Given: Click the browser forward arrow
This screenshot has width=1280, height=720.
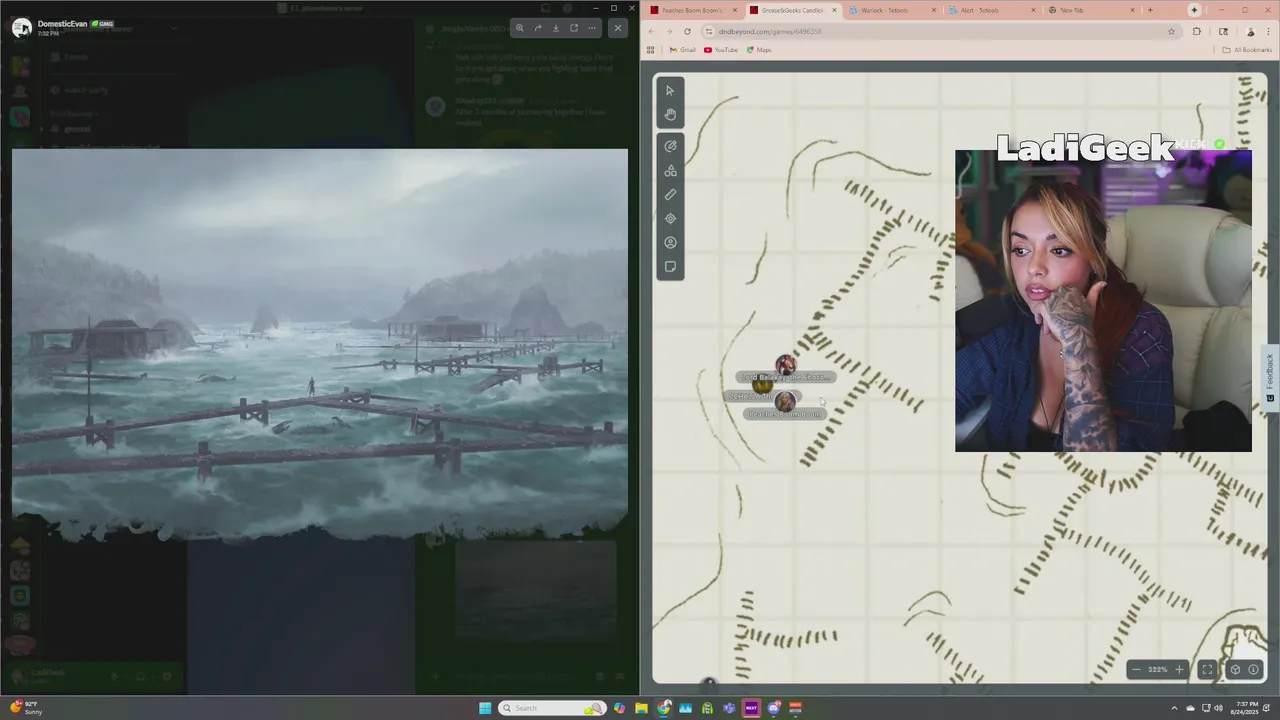Looking at the screenshot, I should [x=669, y=31].
